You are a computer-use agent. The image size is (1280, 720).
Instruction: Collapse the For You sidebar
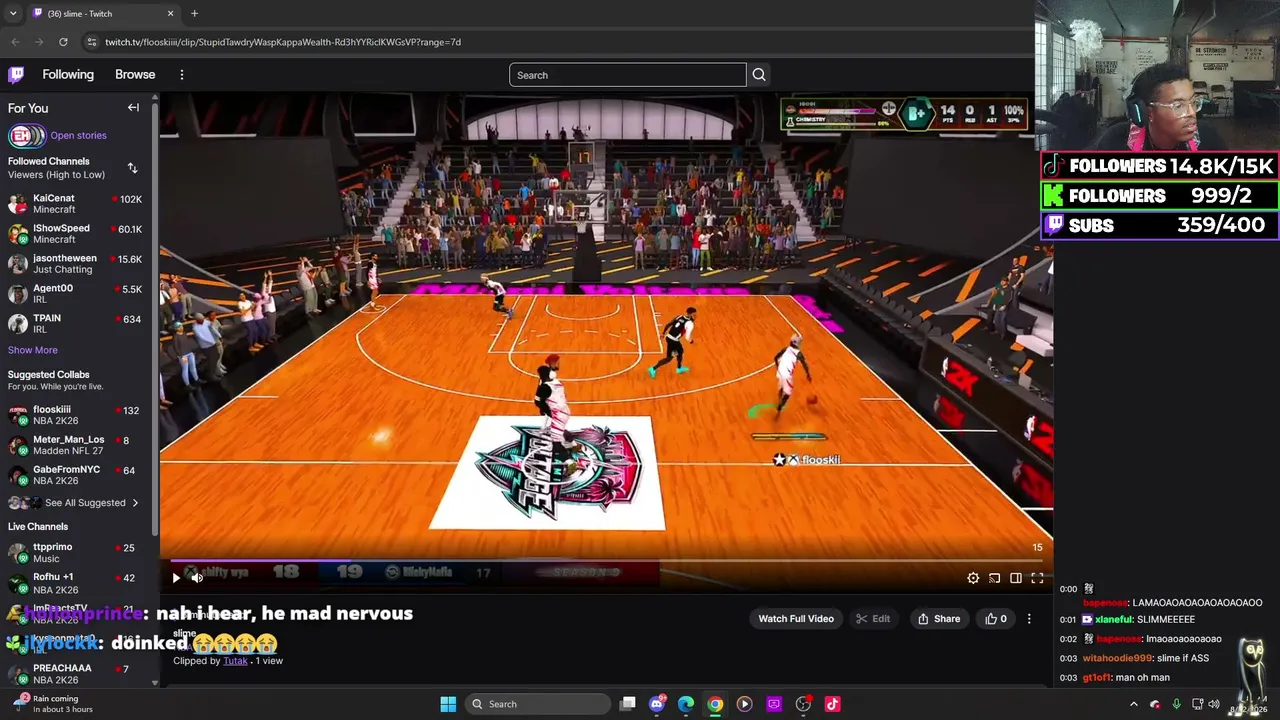tap(133, 108)
